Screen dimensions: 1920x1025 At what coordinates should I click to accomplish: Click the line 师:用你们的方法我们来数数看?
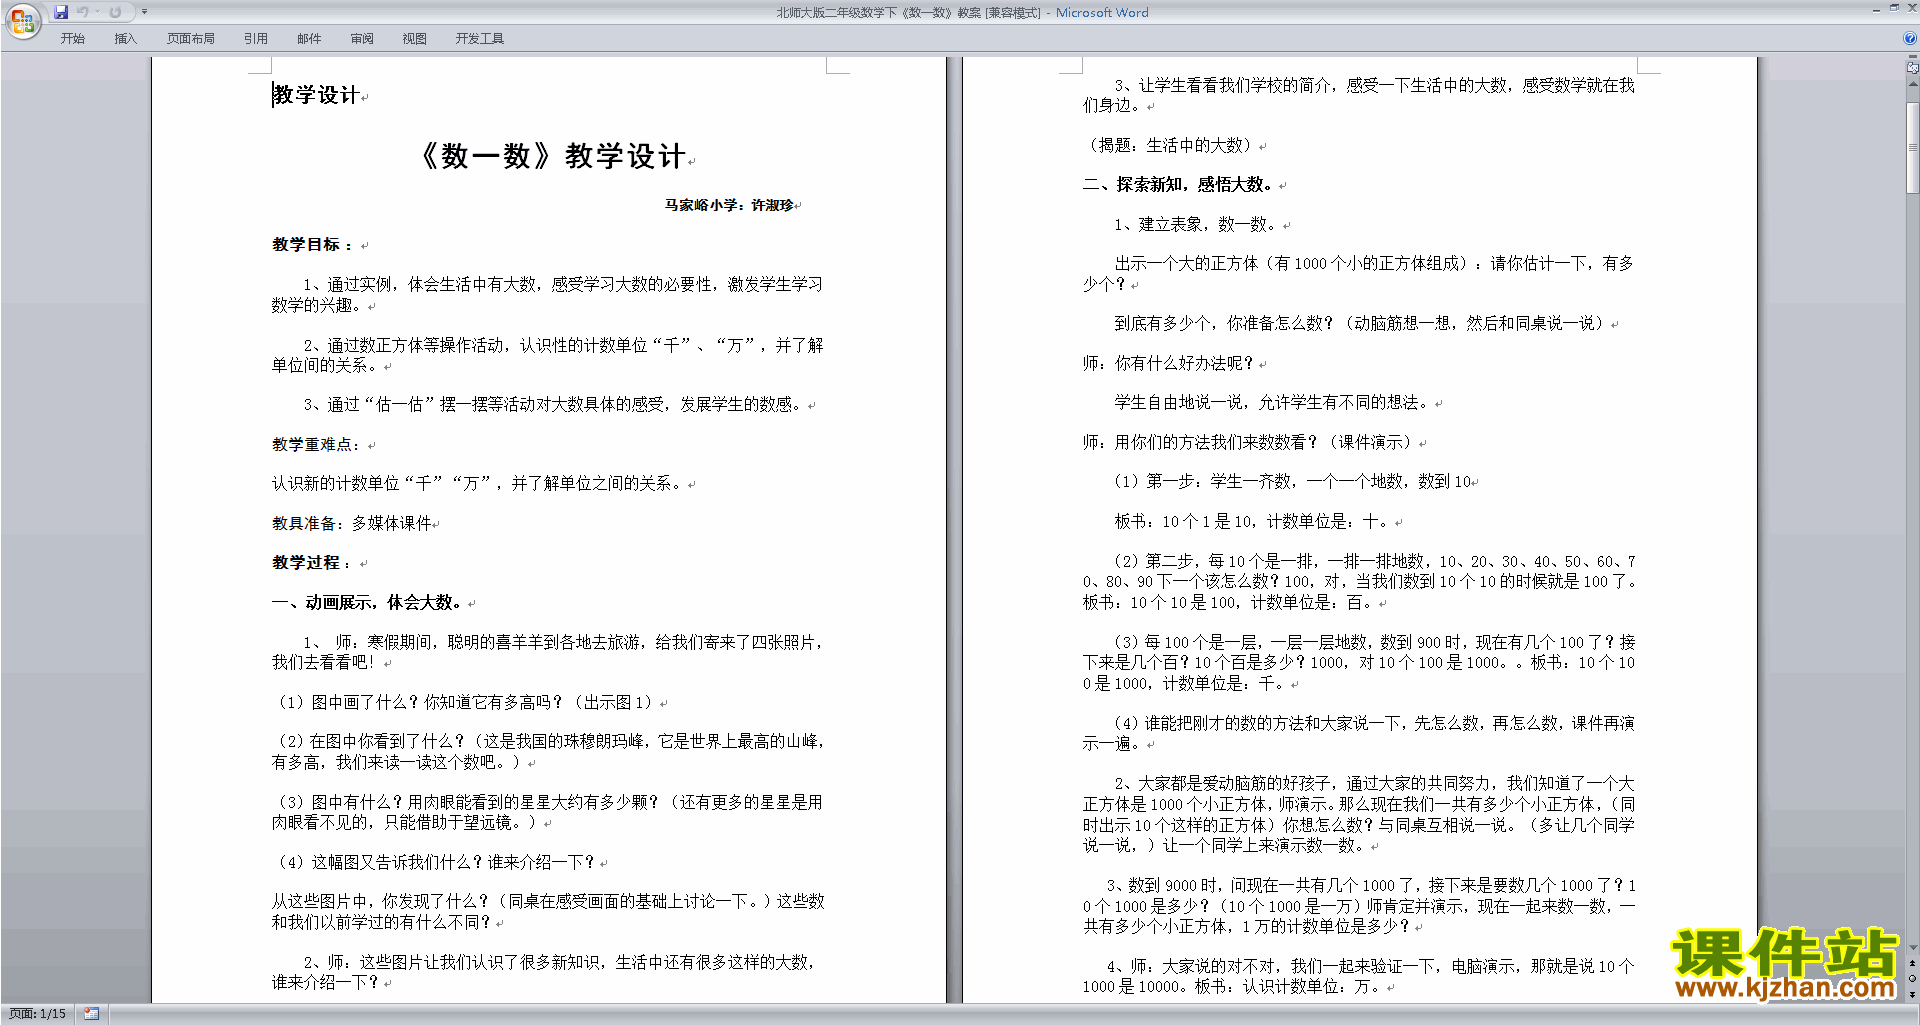[1248, 443]
